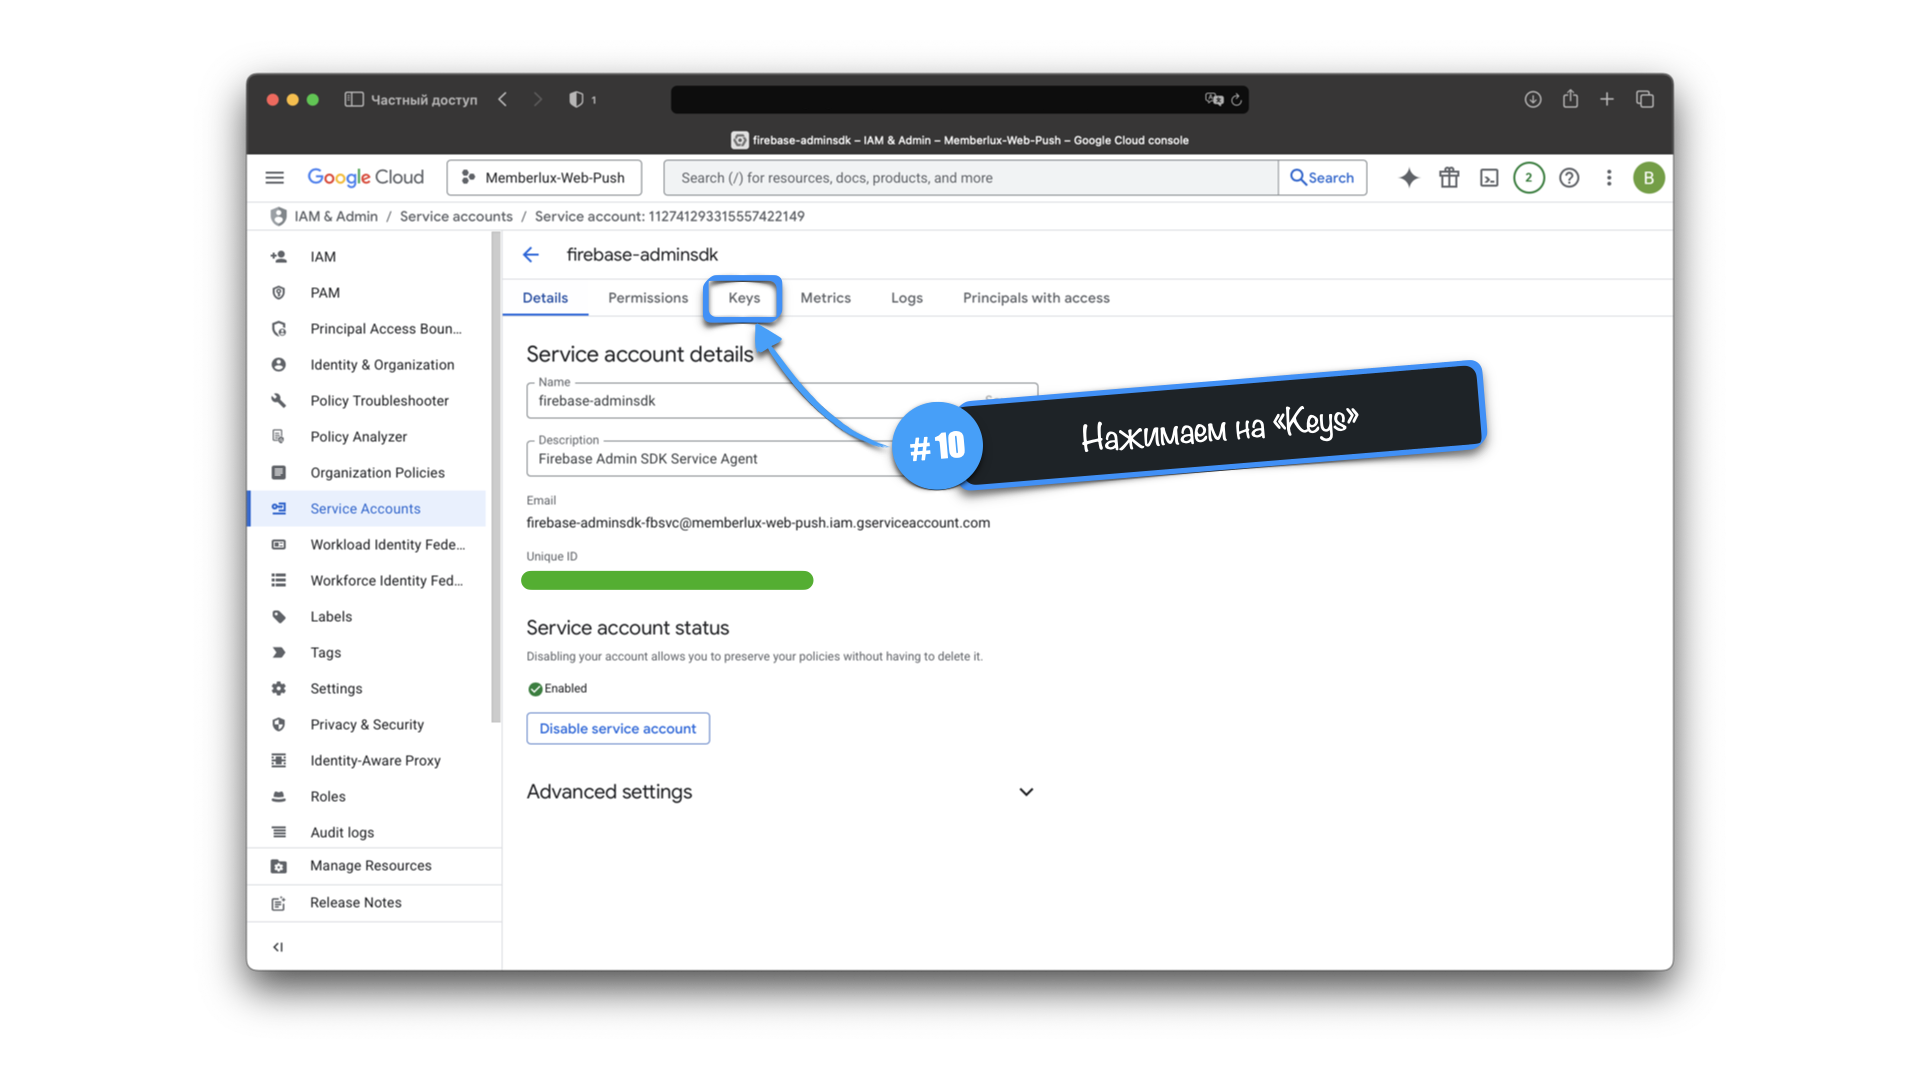Viewport: 1920px width, 1080px height.
Task: Collapse the left sidebar navigation panel
Action: 278,947
